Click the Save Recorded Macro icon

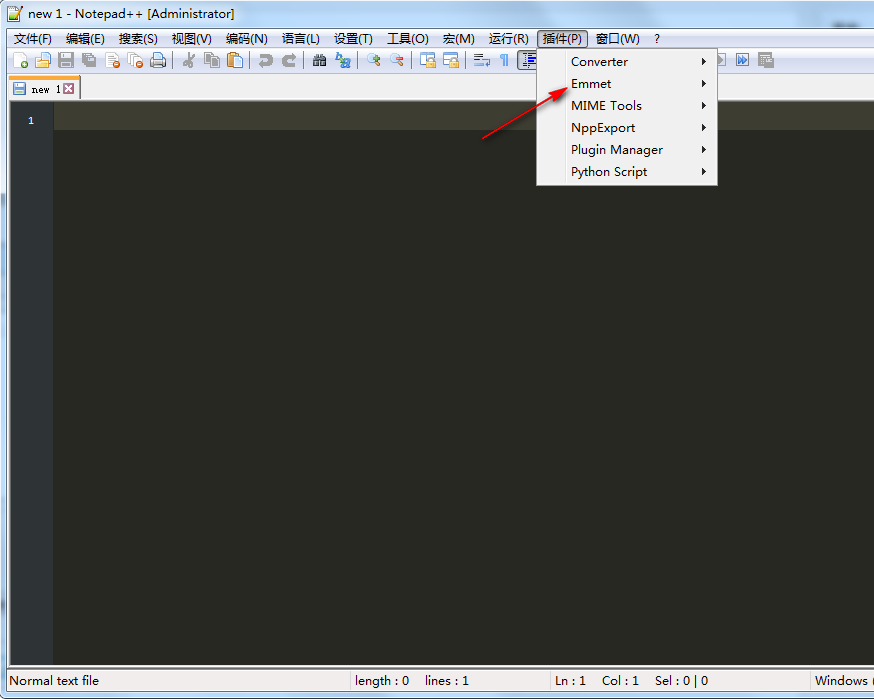click(766, 60)
